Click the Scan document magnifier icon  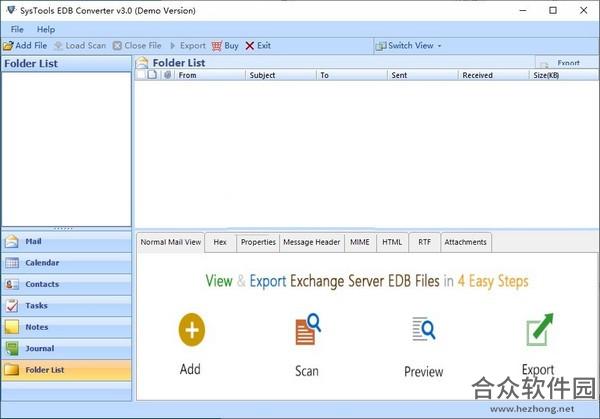(308, 329)
